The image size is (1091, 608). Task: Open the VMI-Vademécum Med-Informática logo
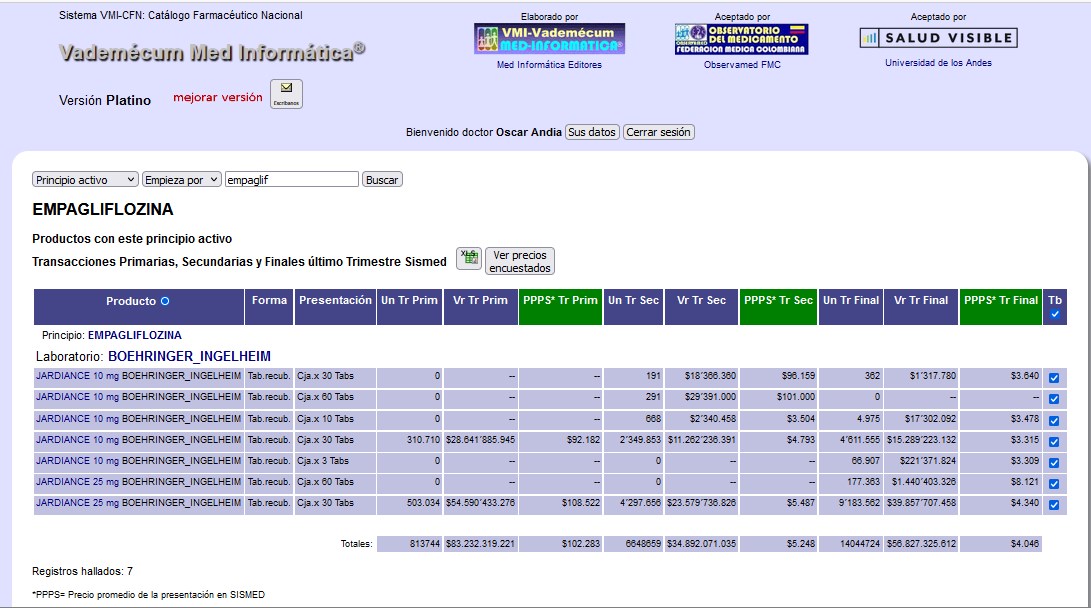pos(549,39)
